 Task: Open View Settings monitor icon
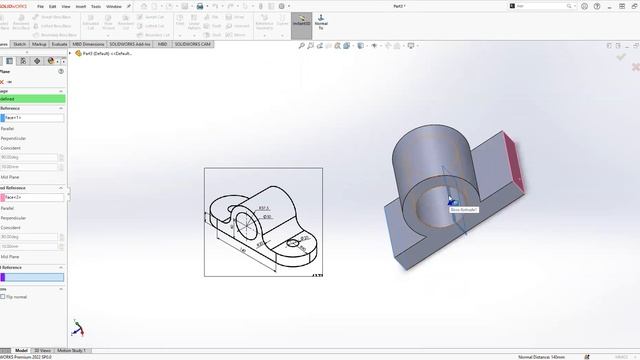(x=411, y=46)
